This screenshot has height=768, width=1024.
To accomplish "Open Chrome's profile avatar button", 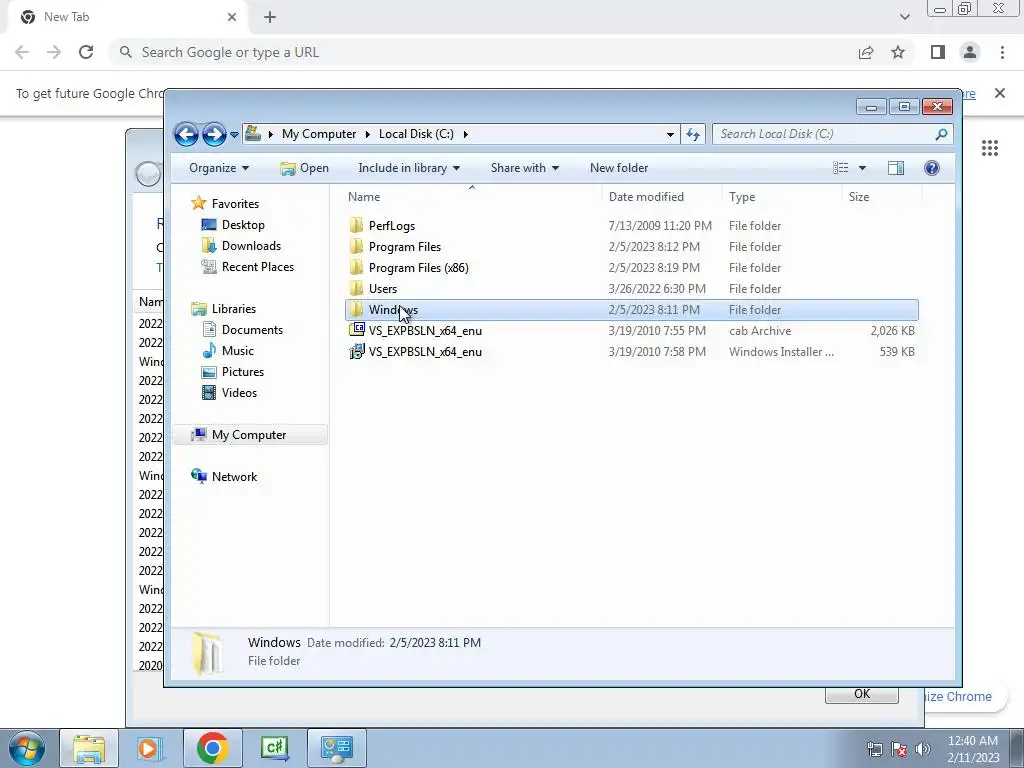I will pyautogui.click(x=970, y=52).
